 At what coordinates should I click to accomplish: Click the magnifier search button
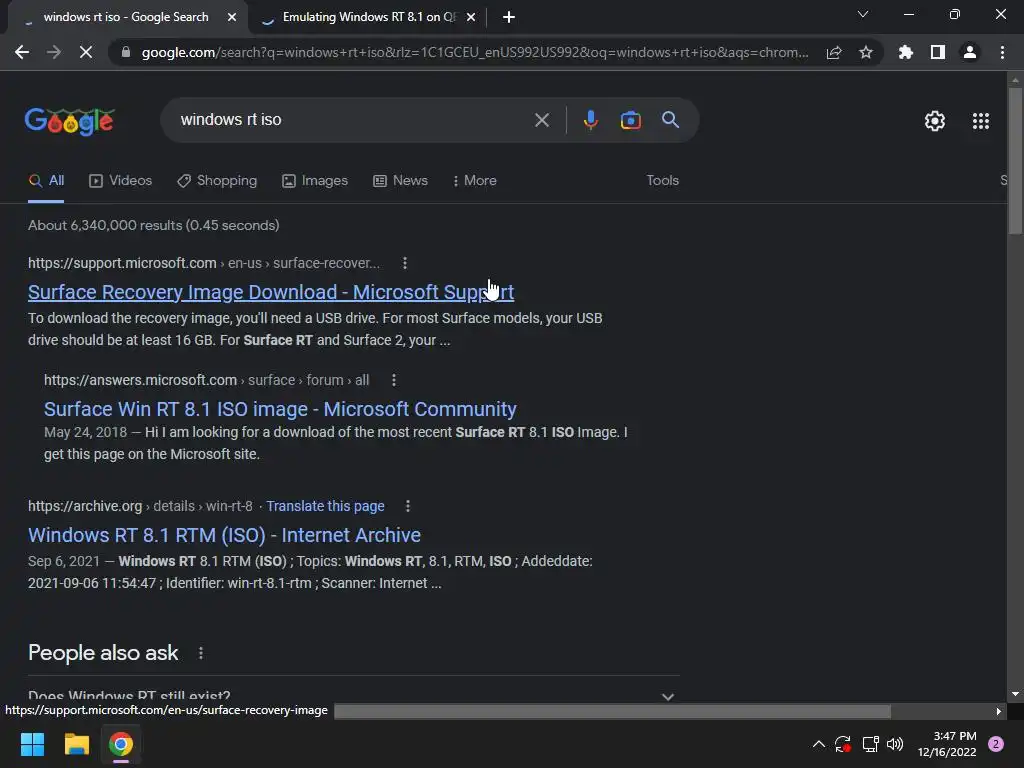(670, 120)
